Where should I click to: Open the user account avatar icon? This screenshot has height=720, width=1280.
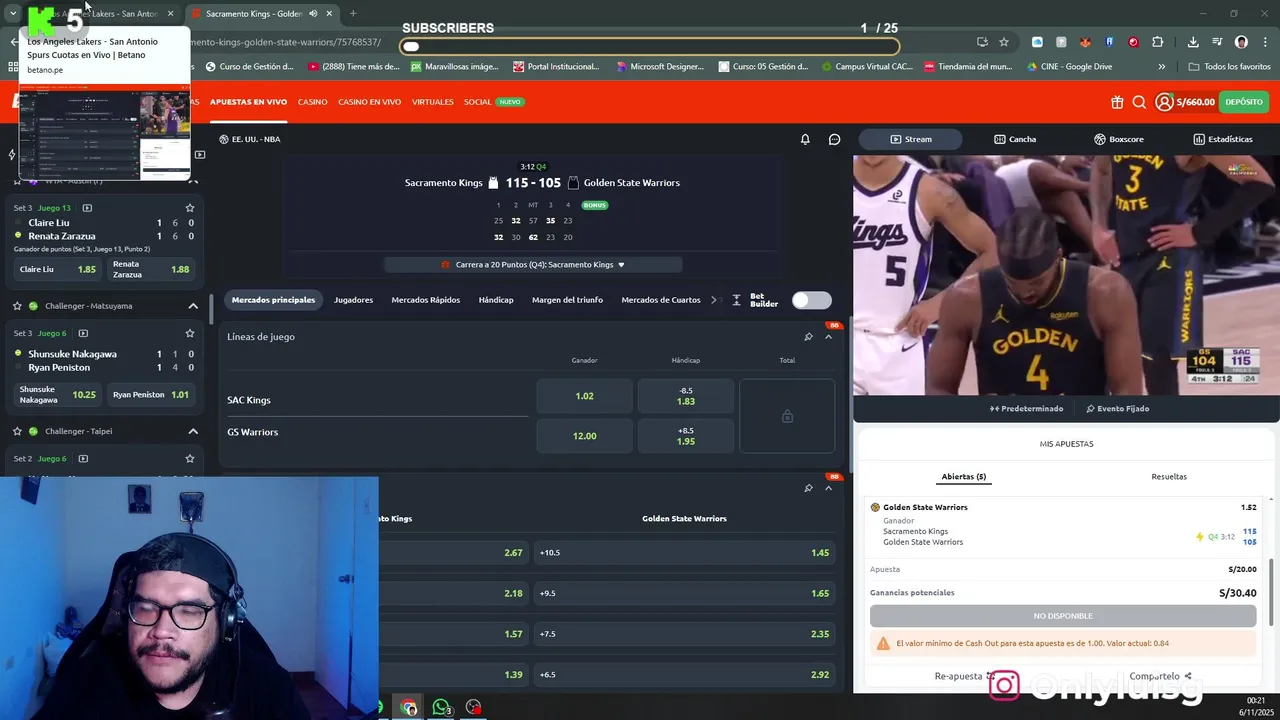(1164, 102)
